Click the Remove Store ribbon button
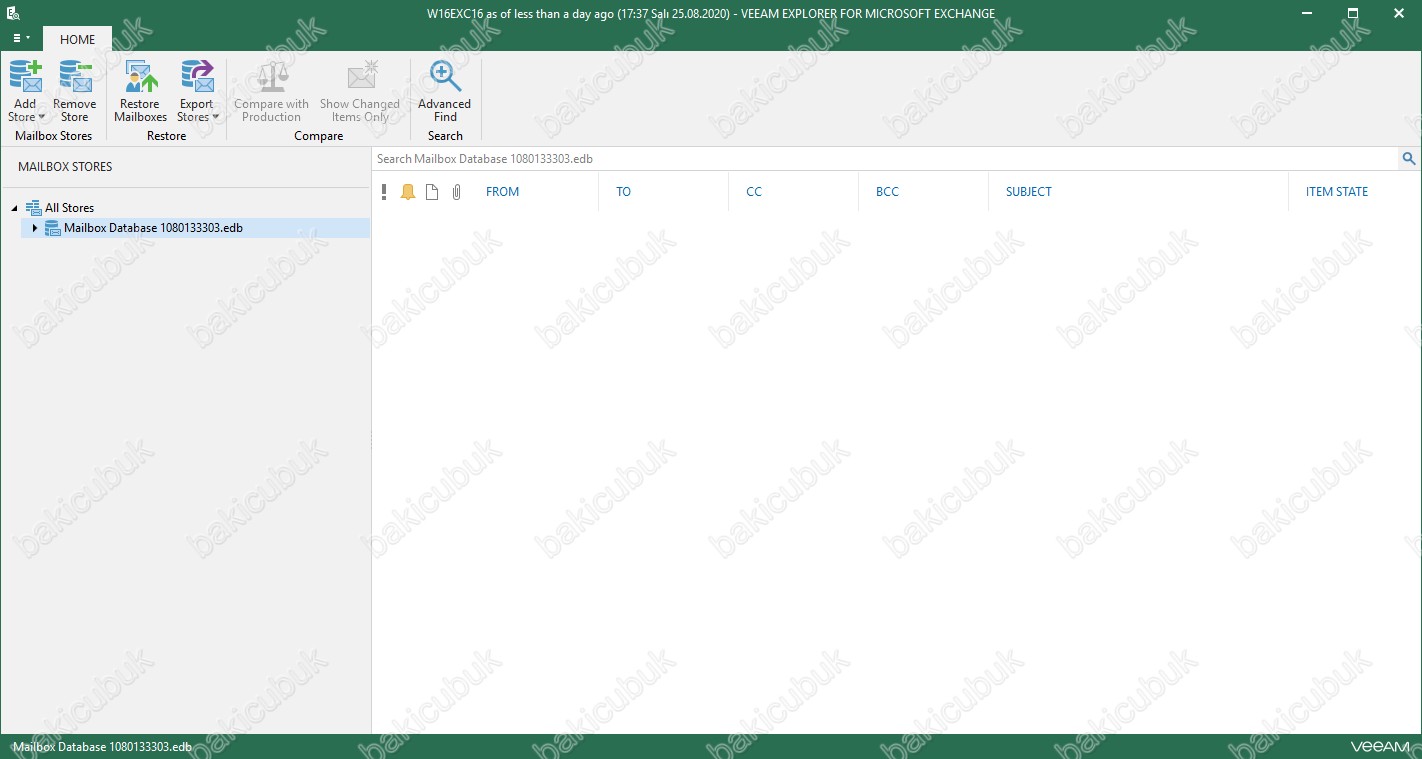 tap(75, 91)
